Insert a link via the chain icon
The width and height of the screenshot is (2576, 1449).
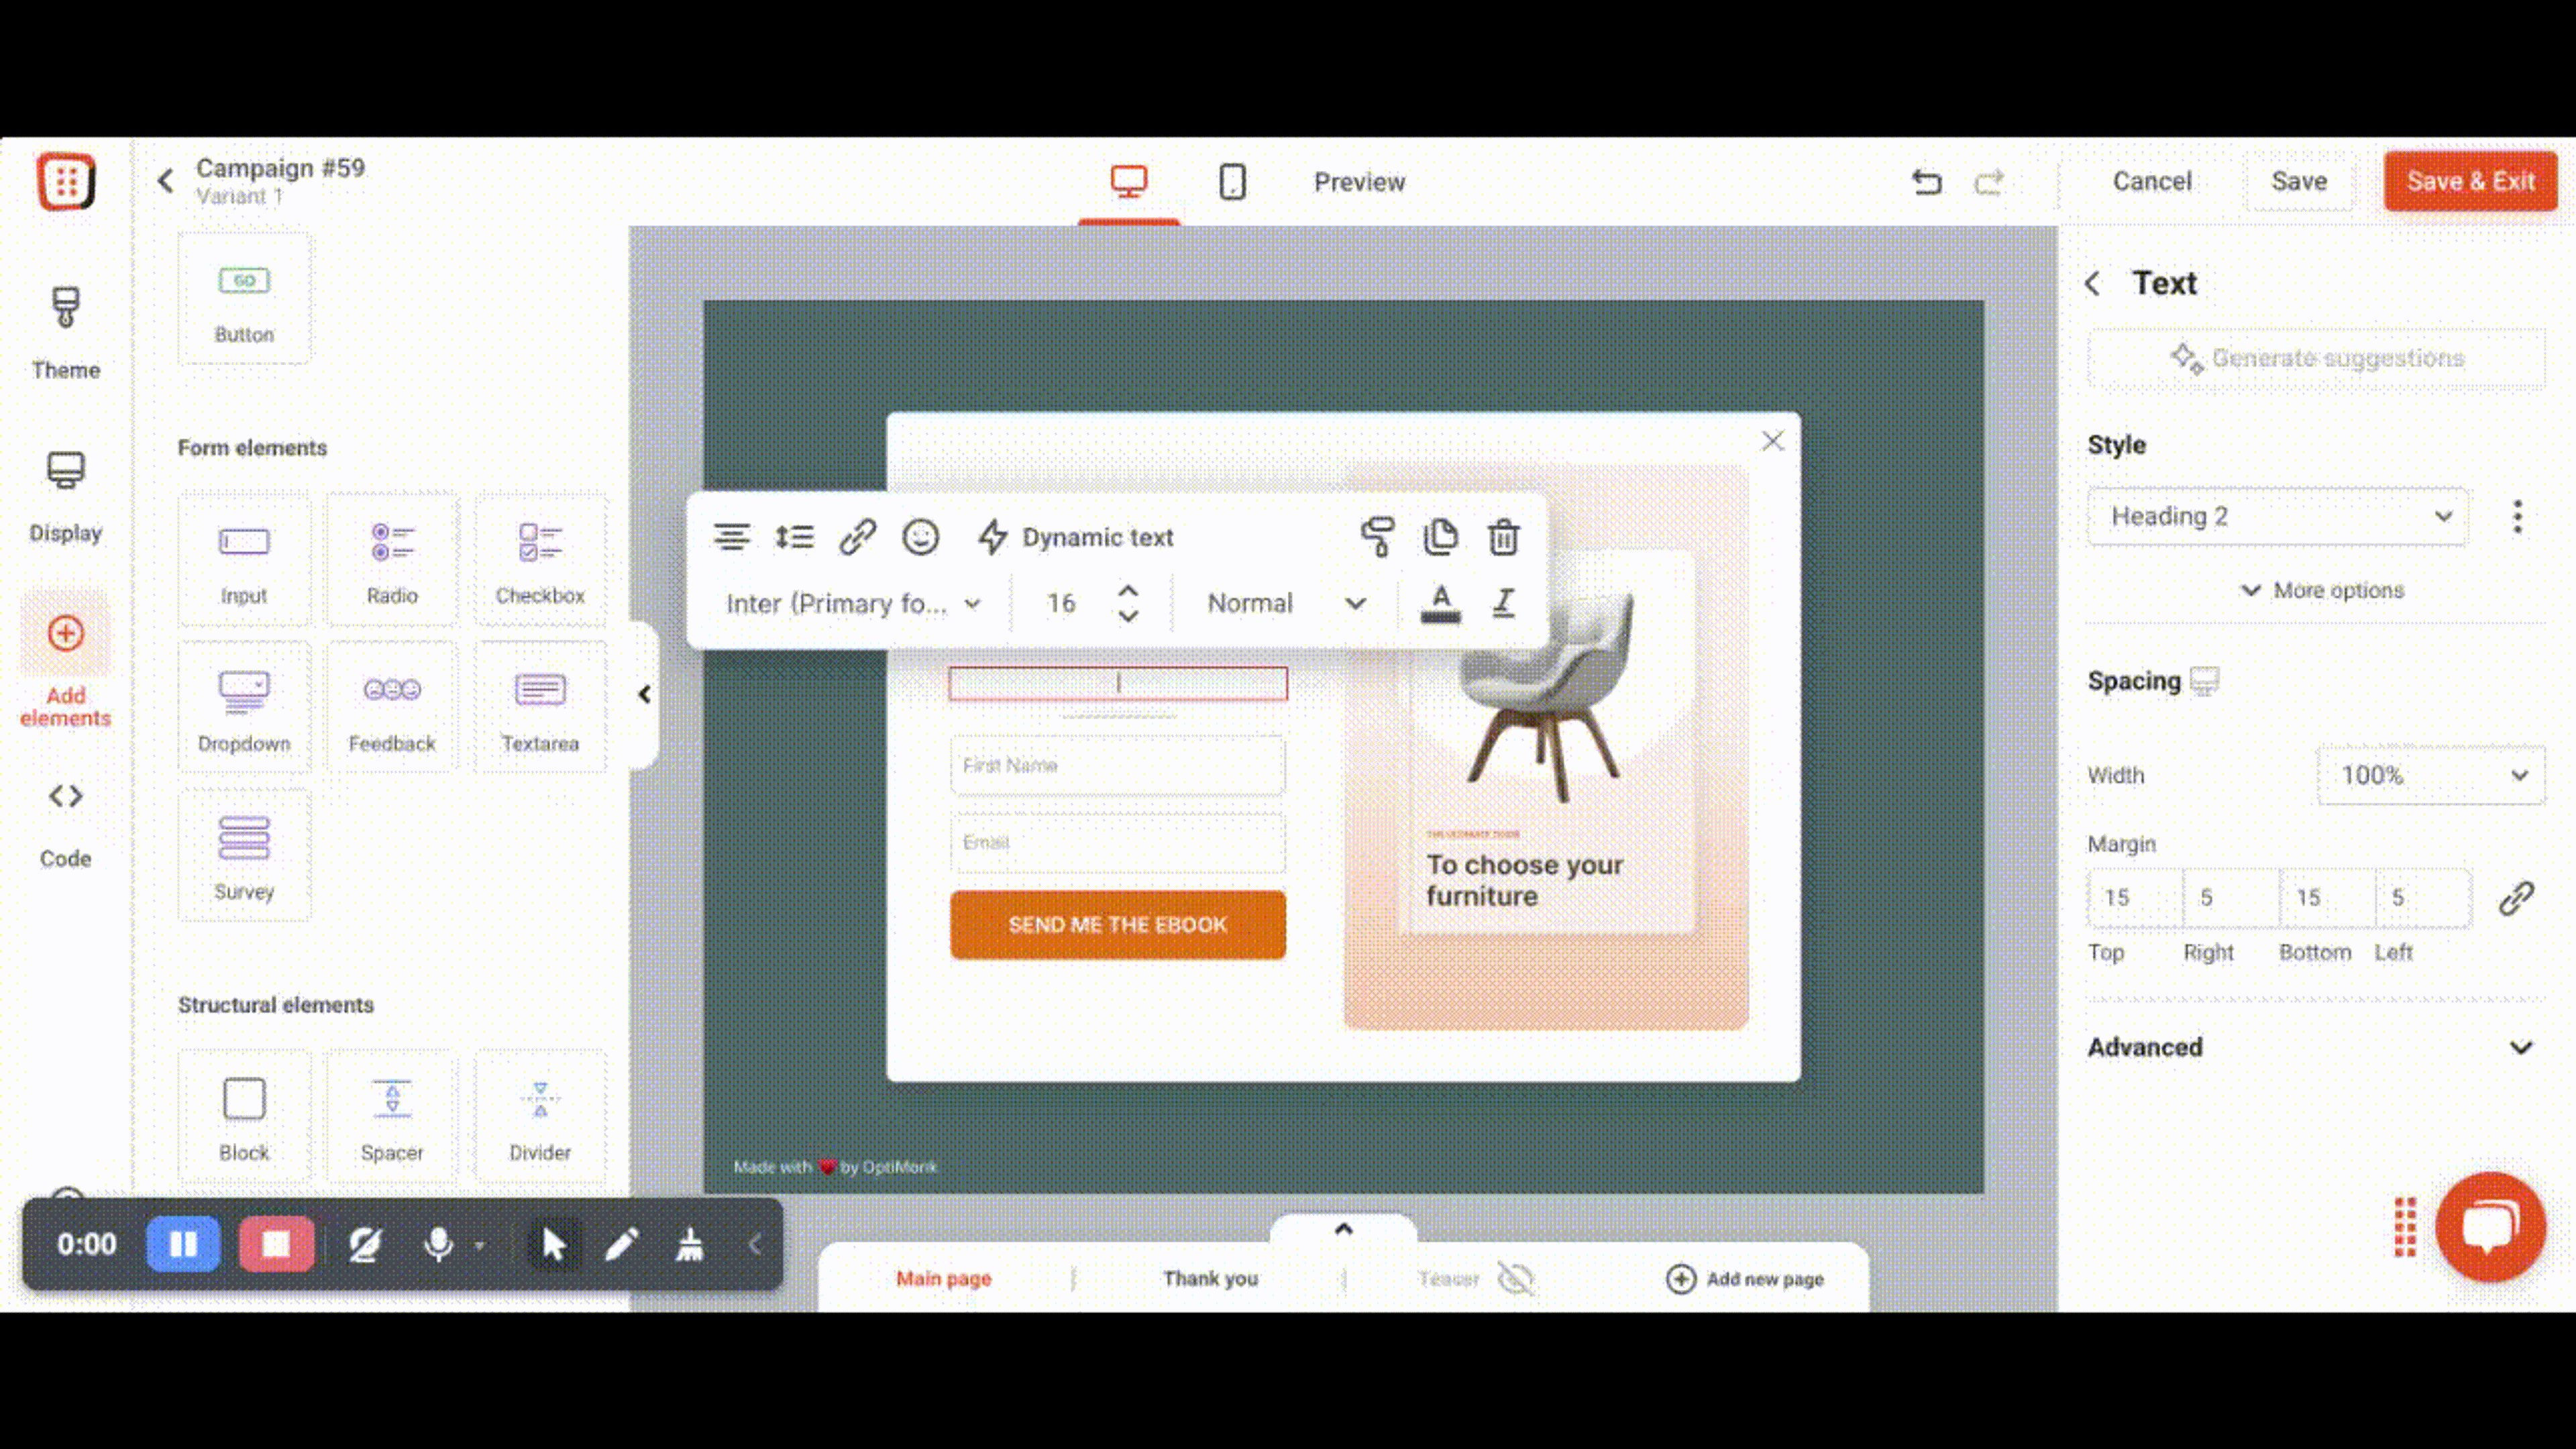(857, 537)
